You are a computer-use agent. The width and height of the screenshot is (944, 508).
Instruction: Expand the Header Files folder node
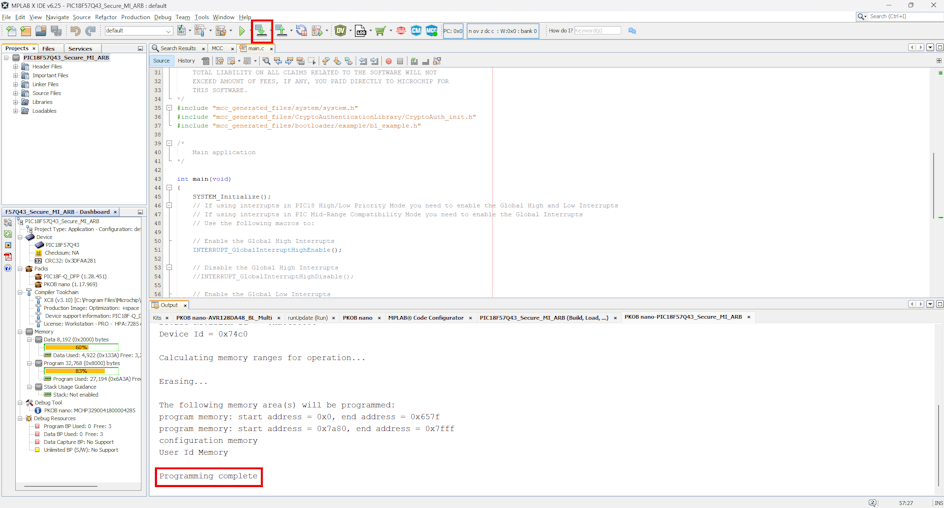coord(16,67)
